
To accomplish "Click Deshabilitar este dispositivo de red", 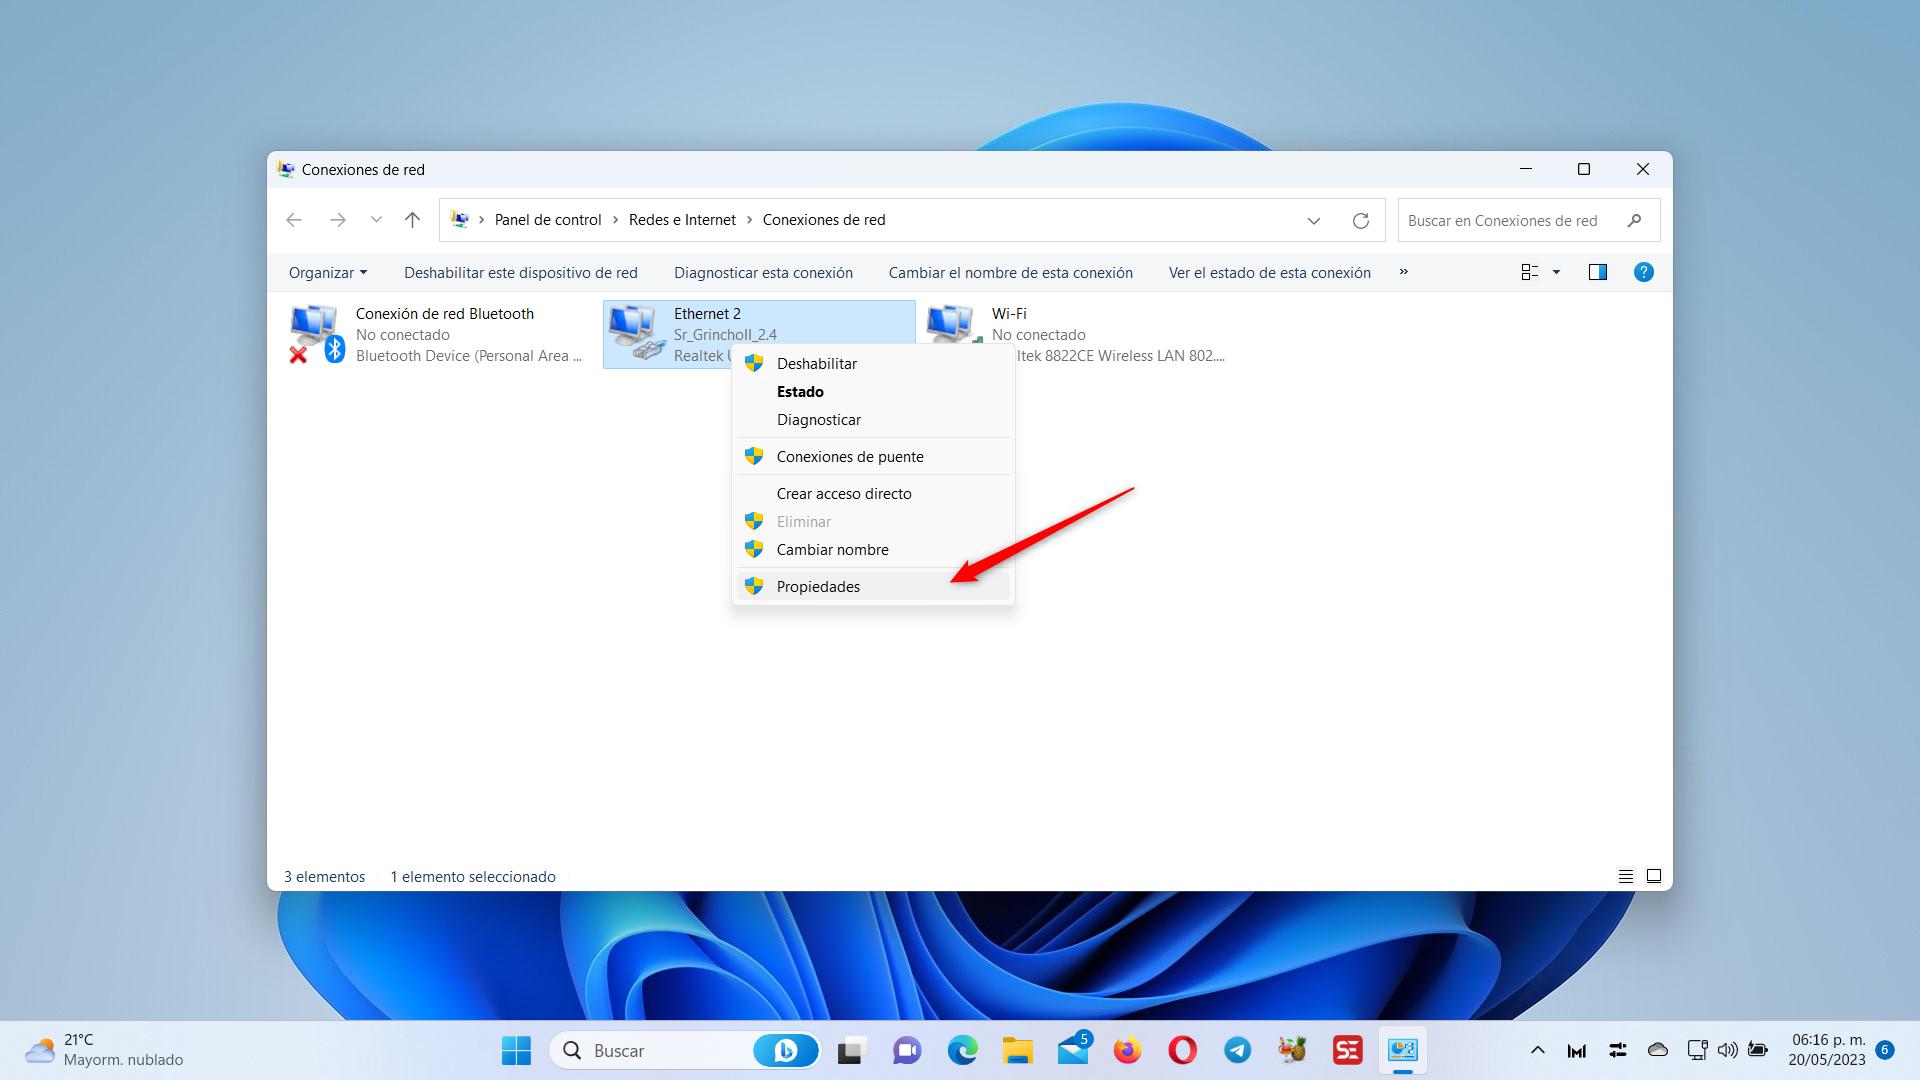I will pyautogui.click(x=520, y=273).
